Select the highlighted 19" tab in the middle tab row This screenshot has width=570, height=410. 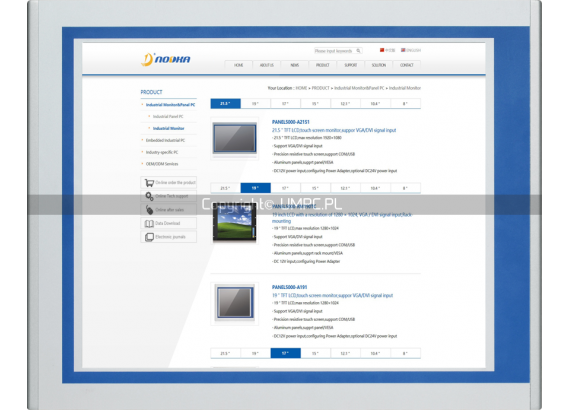coord(255,188)
